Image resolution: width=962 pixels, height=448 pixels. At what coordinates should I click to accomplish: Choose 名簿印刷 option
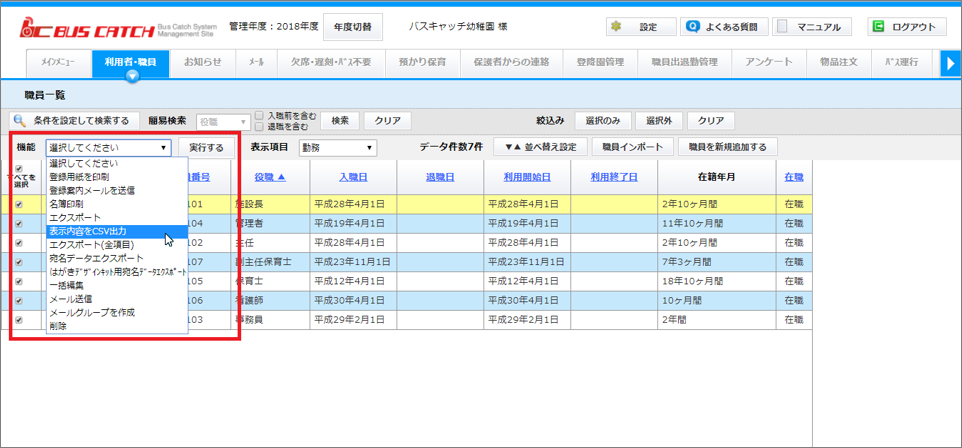tap(117, 204)
